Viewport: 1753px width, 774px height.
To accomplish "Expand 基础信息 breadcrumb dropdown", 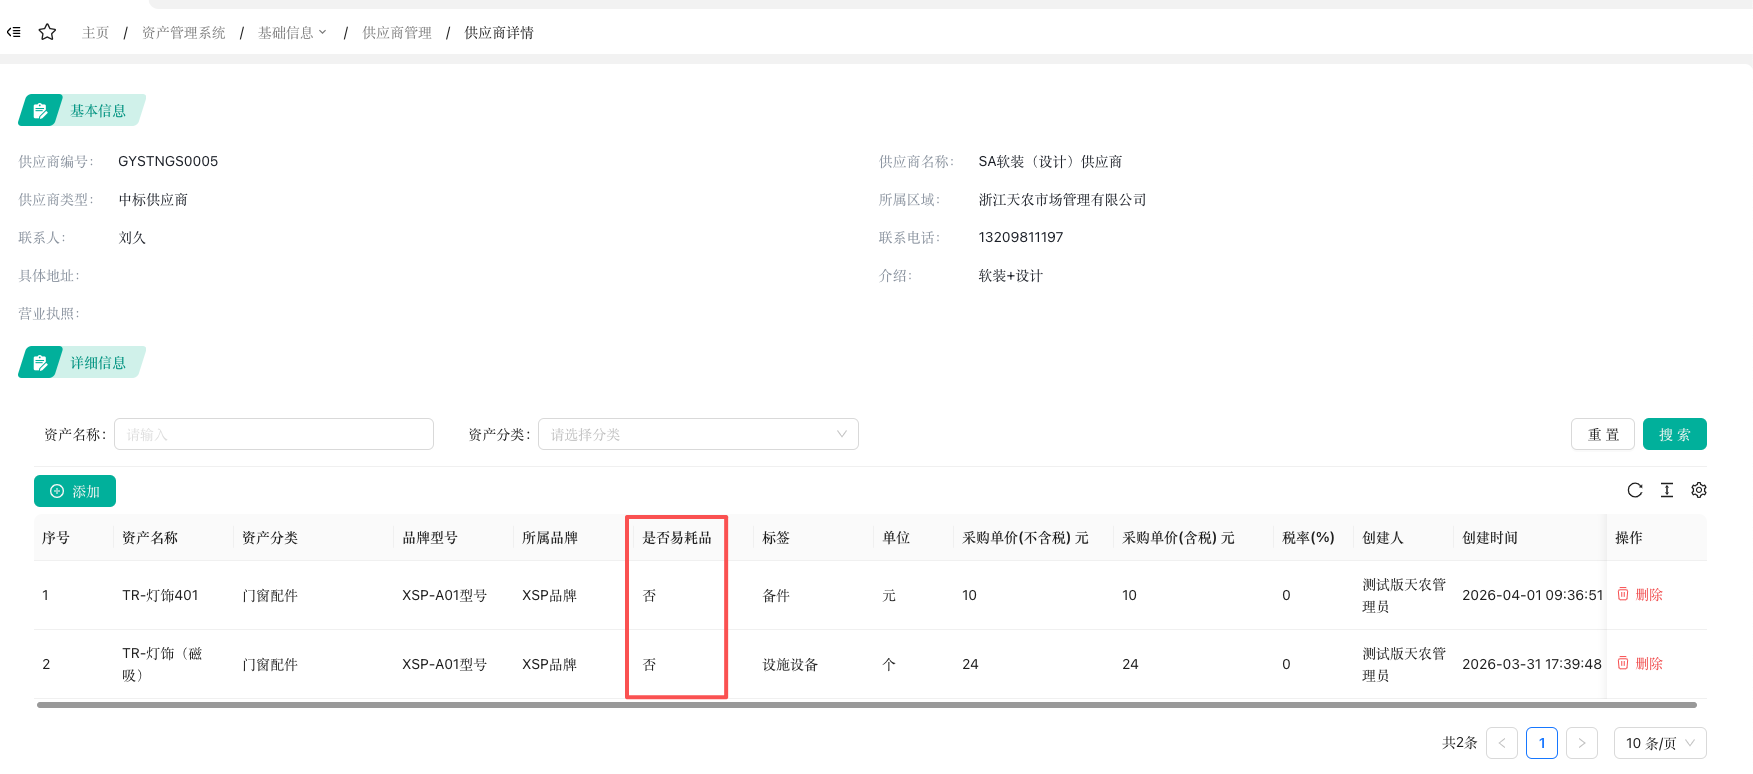I will coord(292,33).
